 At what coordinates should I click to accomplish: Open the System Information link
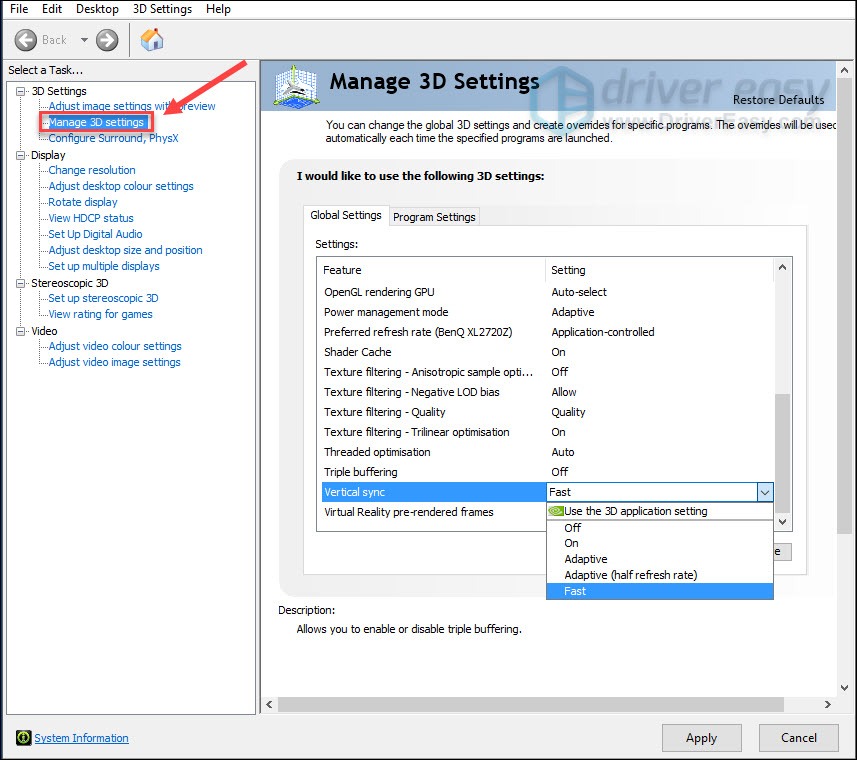pyautogui.click(x=81, y=738)
